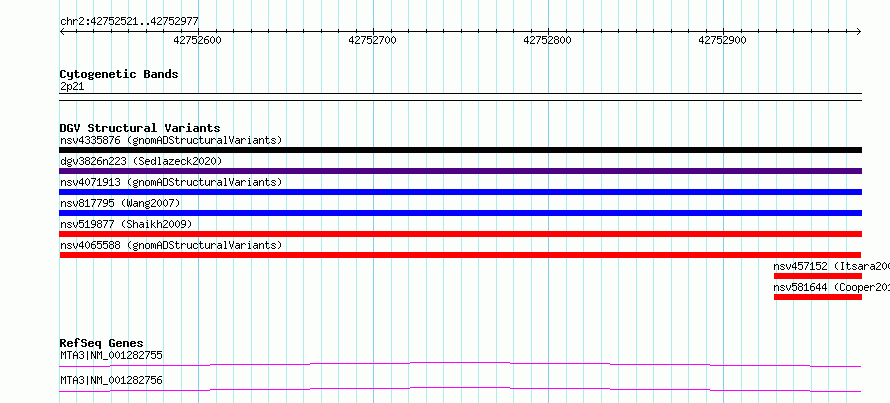Click the 42752700 ruler position label
The height and width of the screenshot is (403, 890).
(x=372, y=40)
